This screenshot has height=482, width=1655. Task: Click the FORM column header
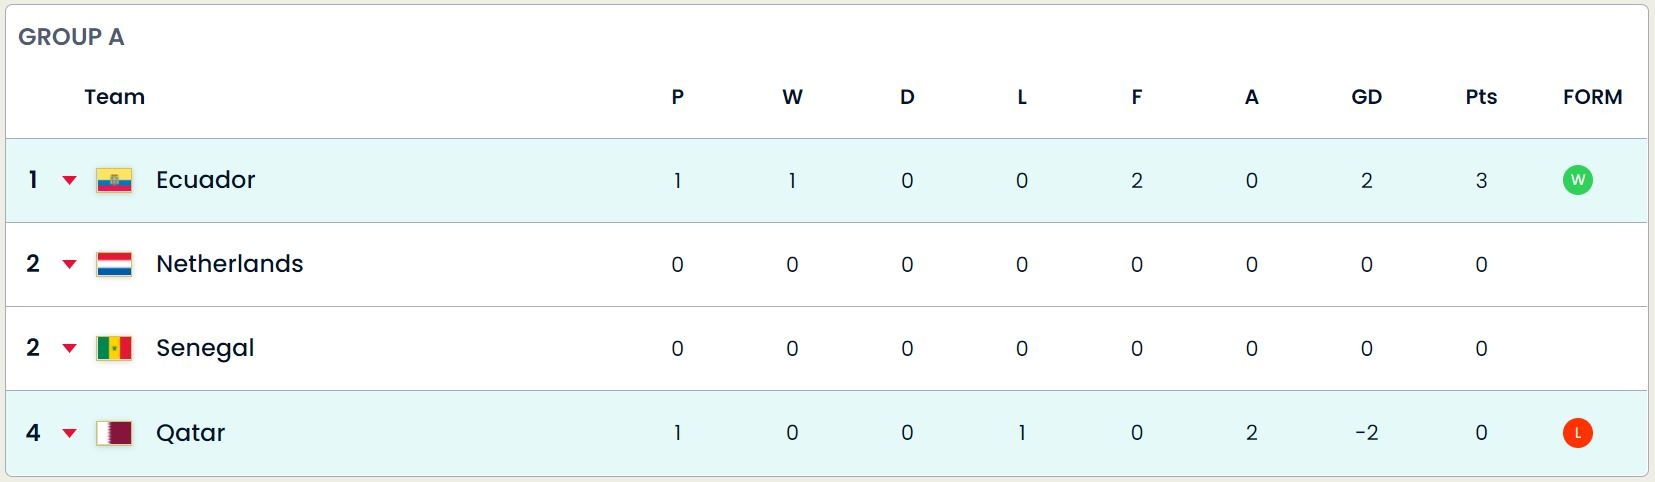coord(1593,97)
